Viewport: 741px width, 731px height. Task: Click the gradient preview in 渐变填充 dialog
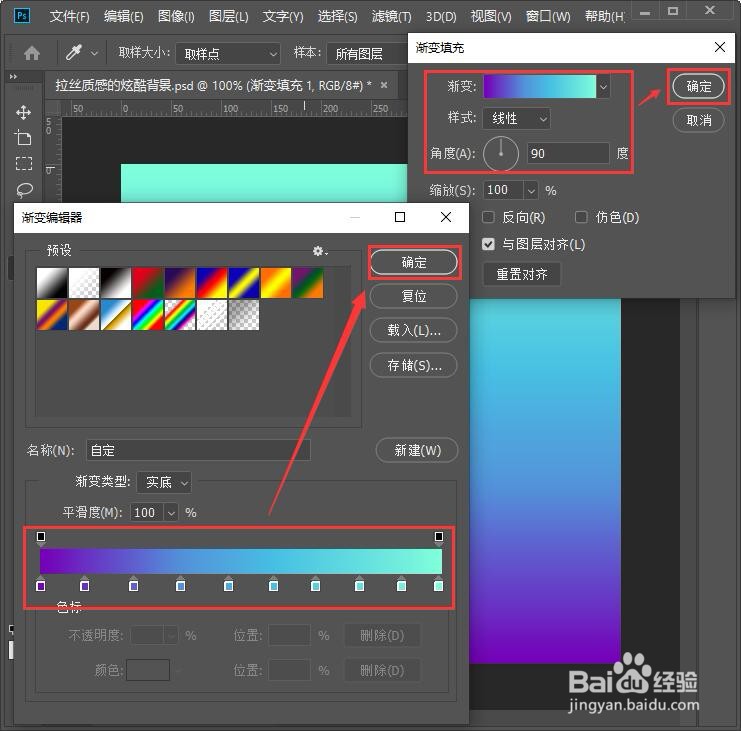pyautogui.click(x=539, y=86)
